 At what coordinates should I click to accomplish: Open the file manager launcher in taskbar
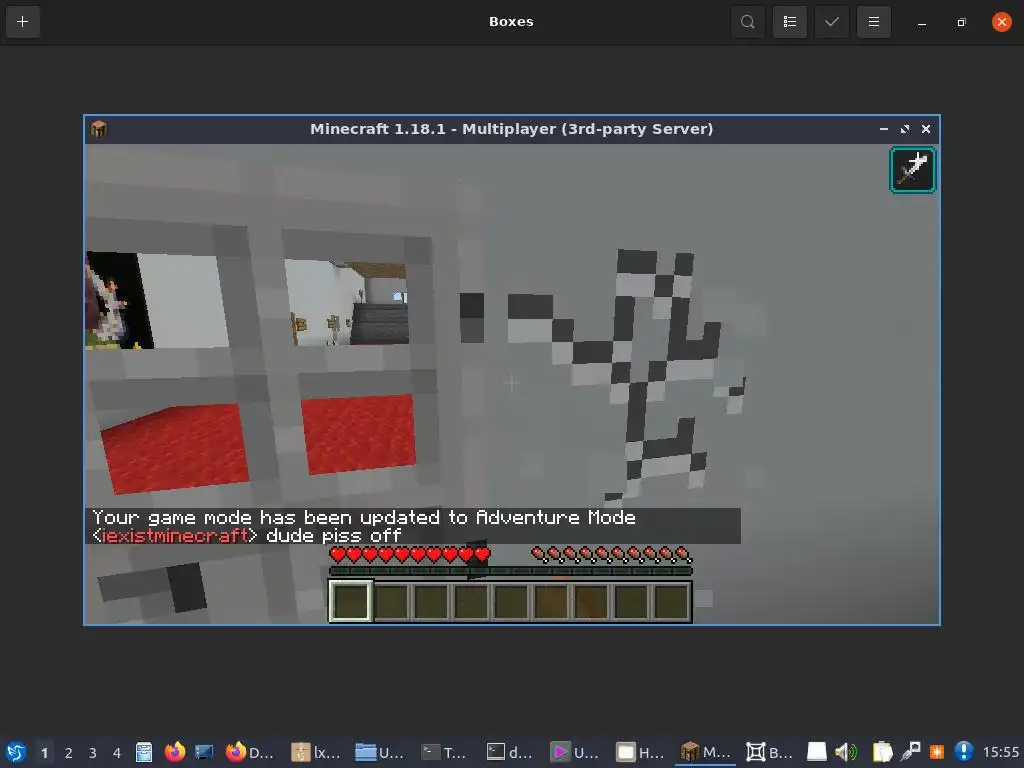click(x=144, y=752)
